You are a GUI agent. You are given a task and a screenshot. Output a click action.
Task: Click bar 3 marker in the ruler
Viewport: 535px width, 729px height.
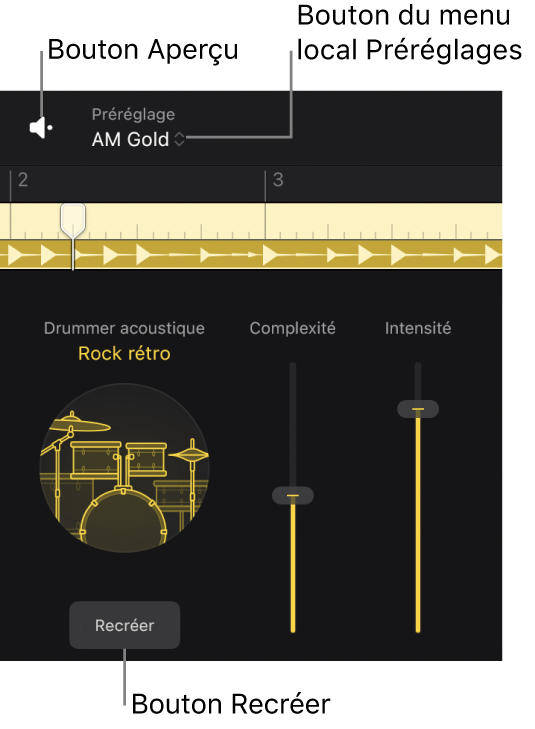(x=278, y=179)
